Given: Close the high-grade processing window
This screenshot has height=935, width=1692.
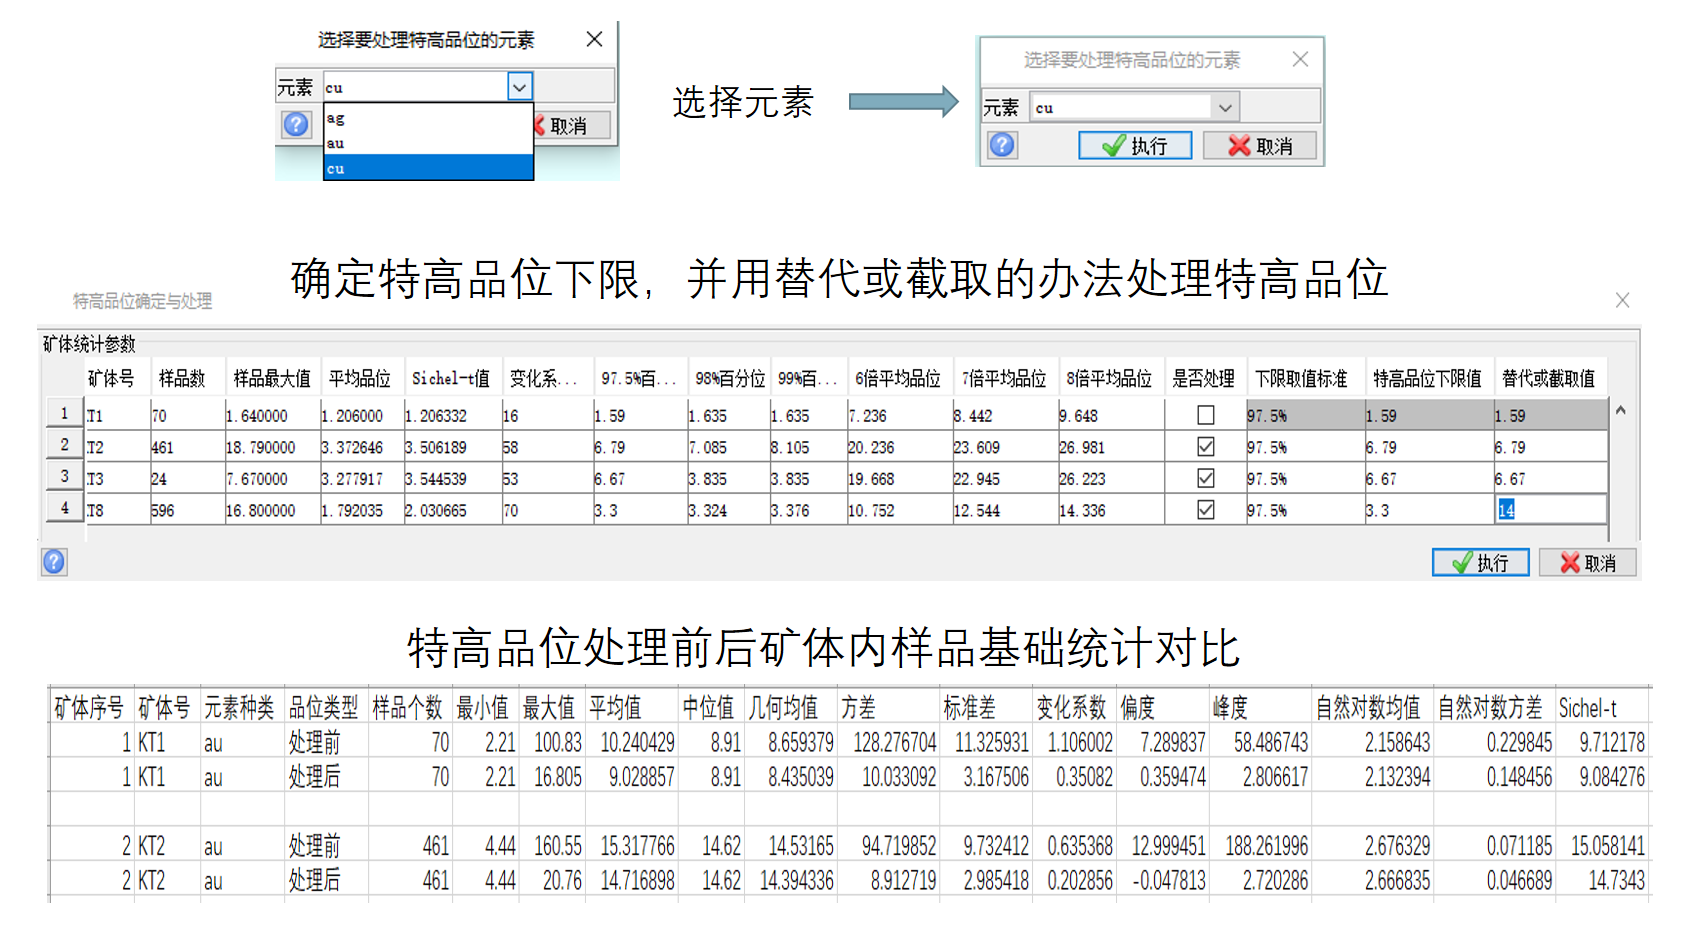Looking at the screenshot, I should (1622, 300).
